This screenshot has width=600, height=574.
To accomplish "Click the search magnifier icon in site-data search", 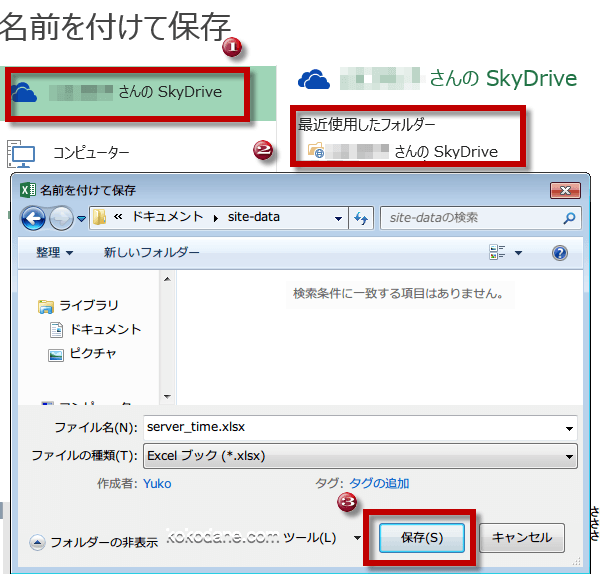I will point(569,218).
